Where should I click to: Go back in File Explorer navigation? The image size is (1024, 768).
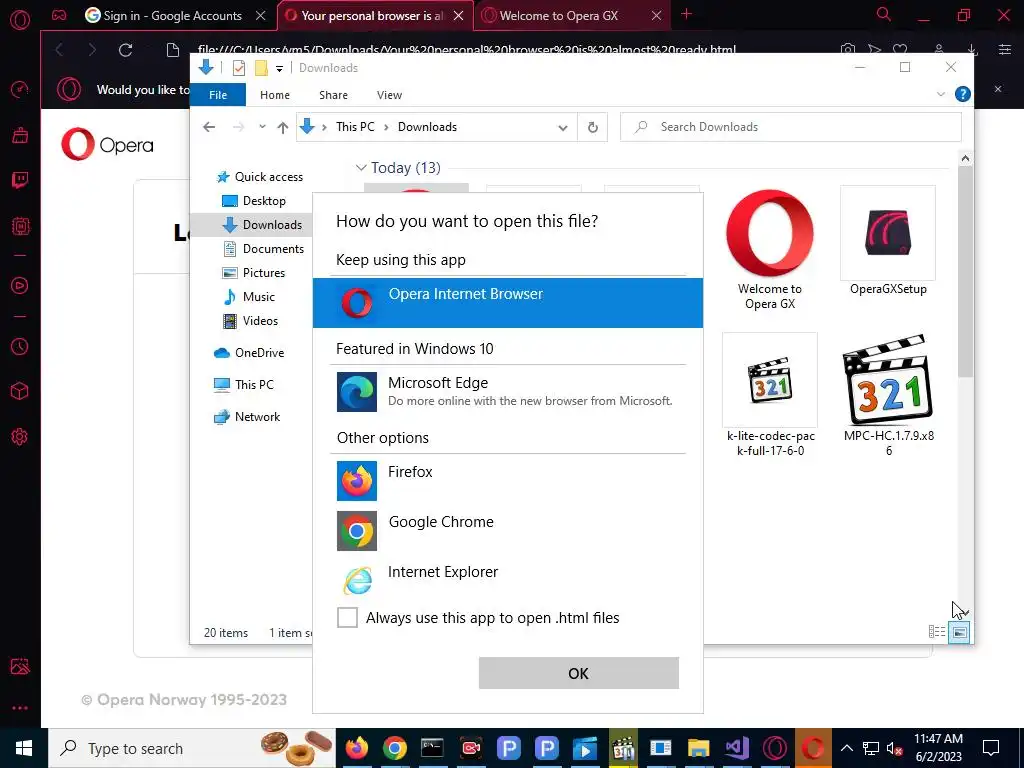coord(209,127)
